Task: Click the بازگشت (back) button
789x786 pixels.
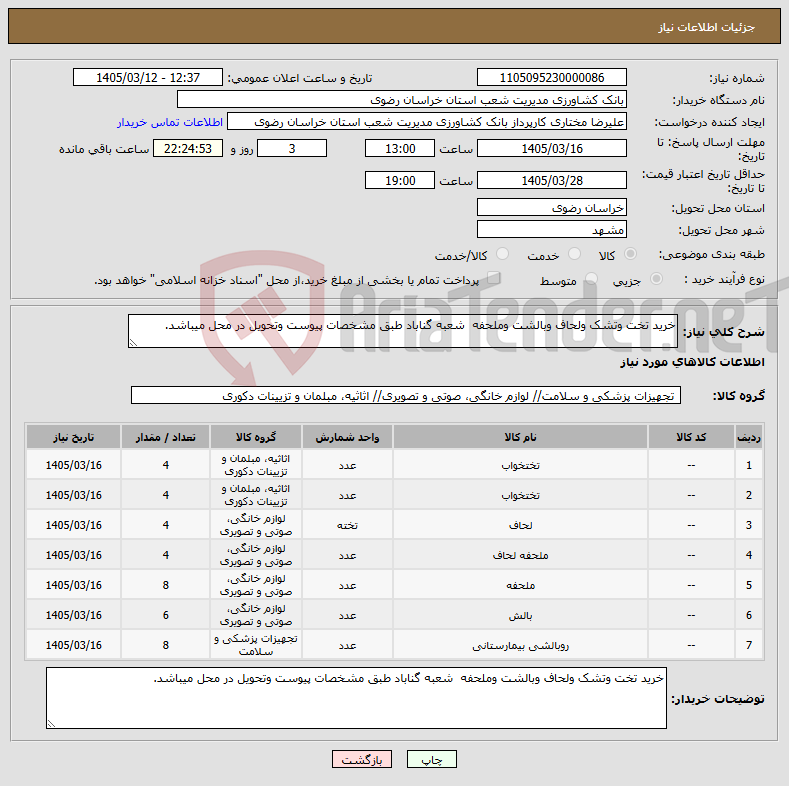Action: point(362,759)
